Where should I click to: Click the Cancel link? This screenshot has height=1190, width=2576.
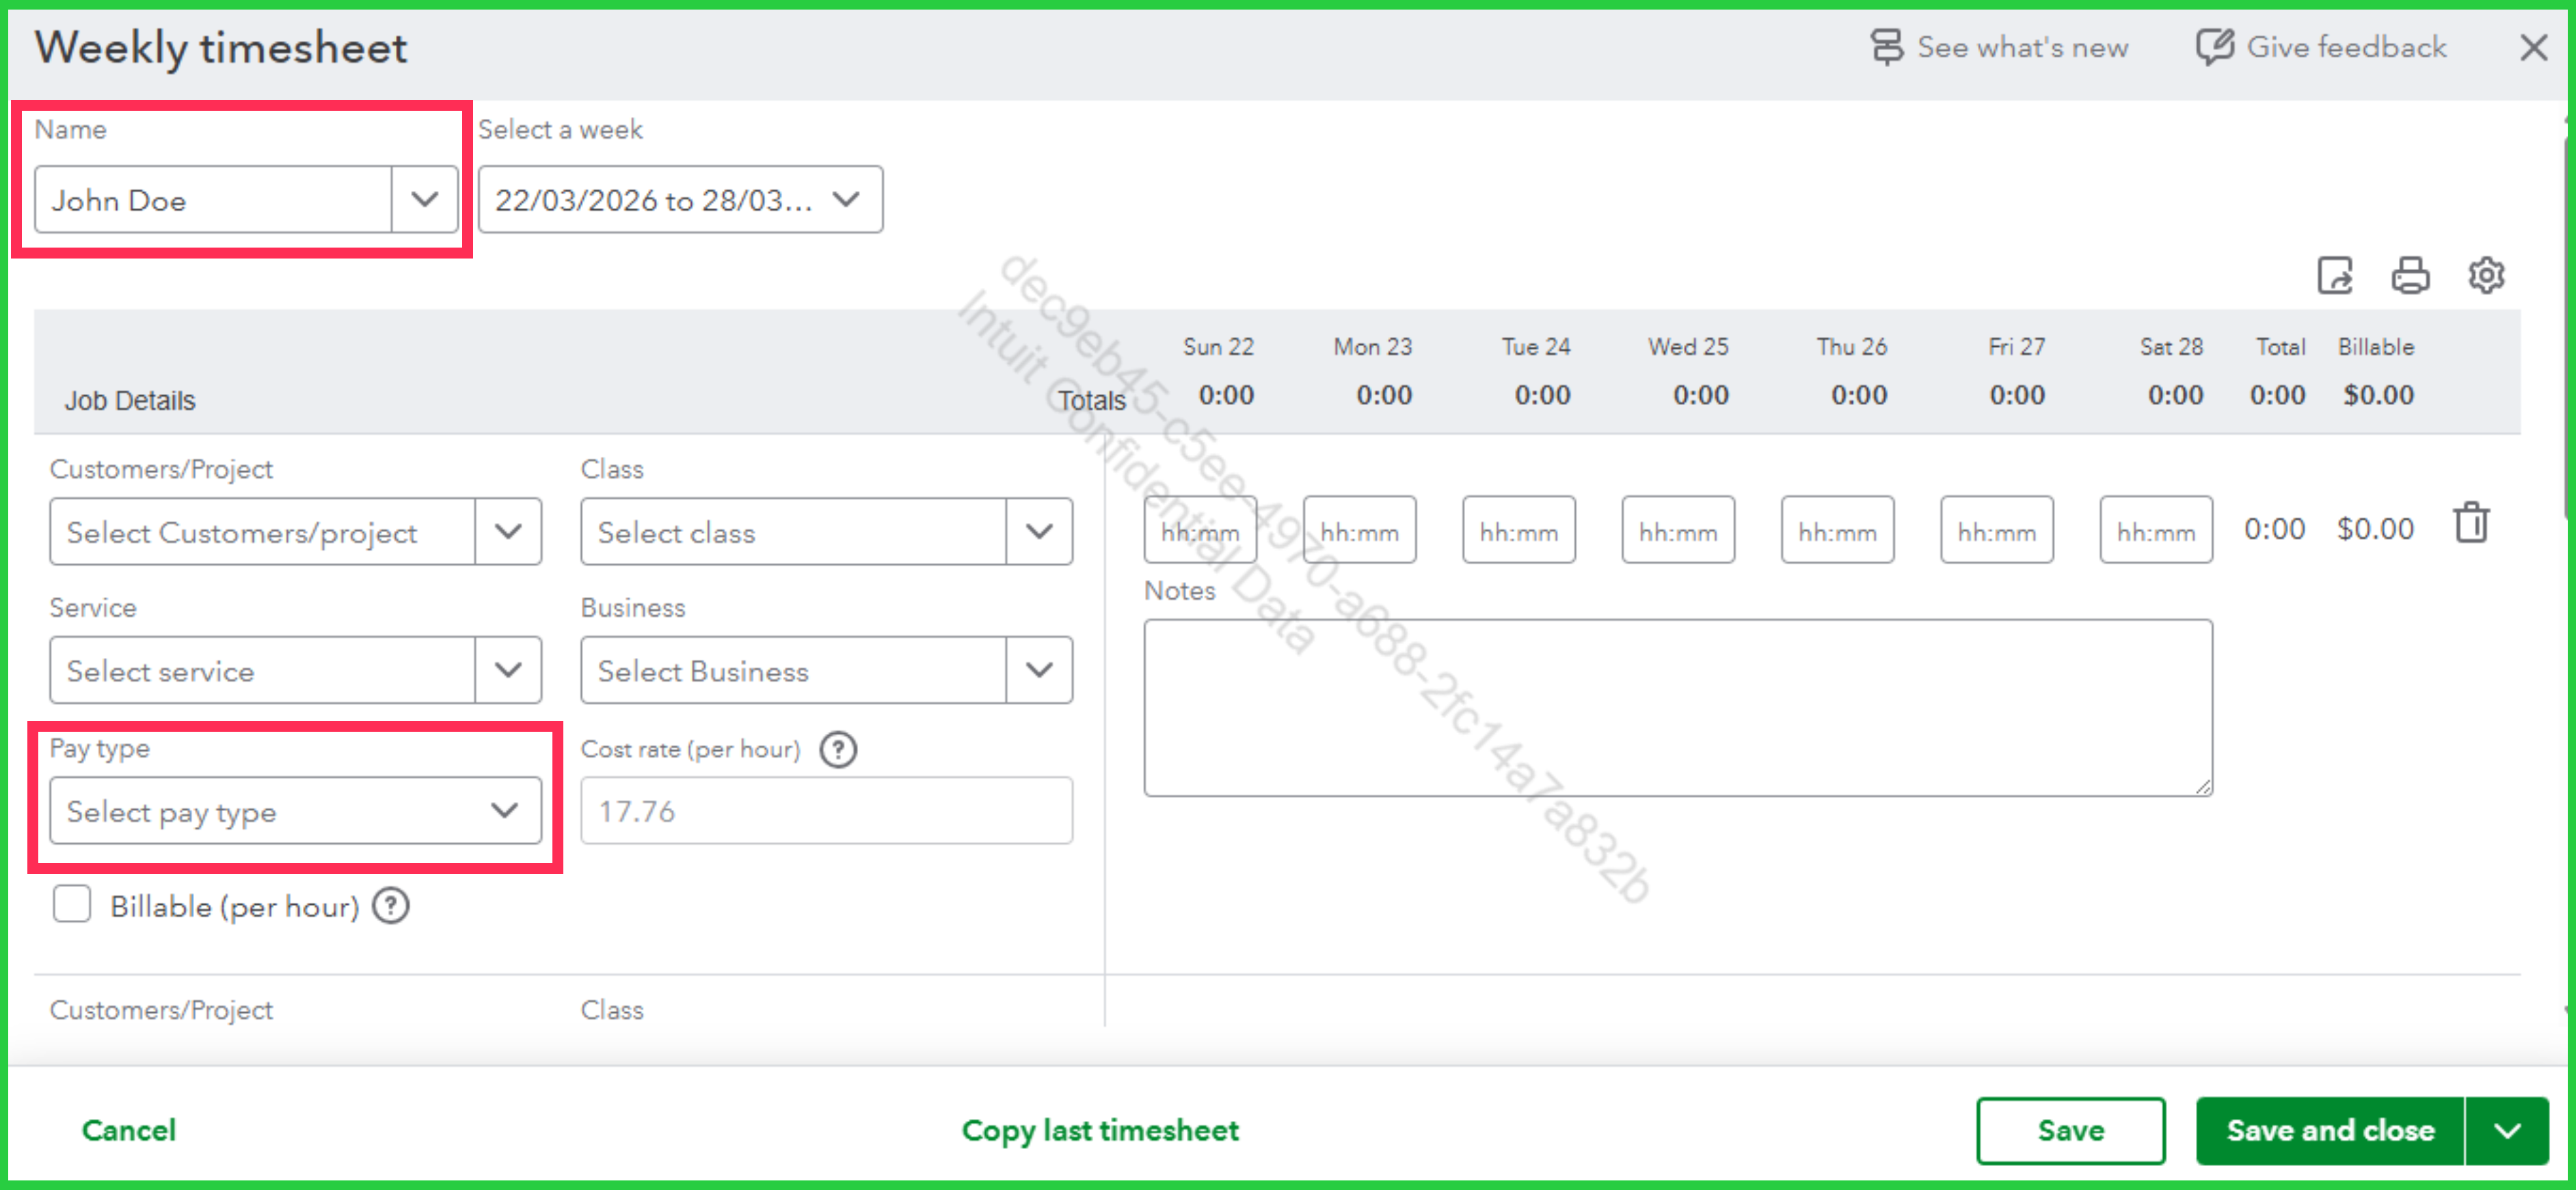(129, 1130)
